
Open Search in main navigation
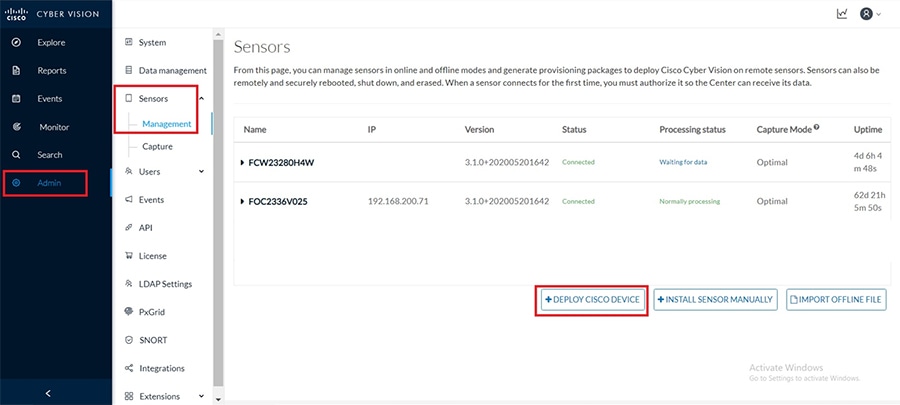[x=50, y=155]
